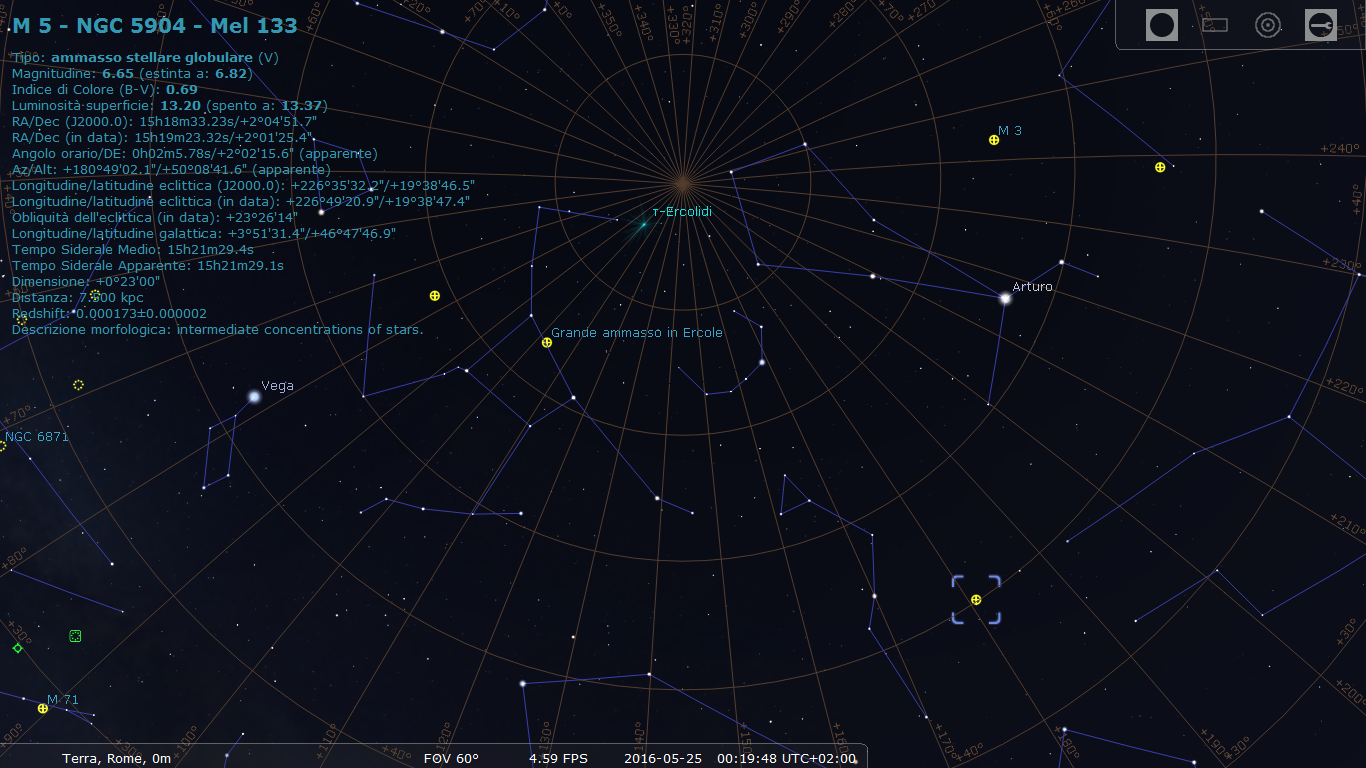This screenshot has height=768, width=1366.
Task: Click the date 2016-05-25 in status bar
Action: (662, 759)
